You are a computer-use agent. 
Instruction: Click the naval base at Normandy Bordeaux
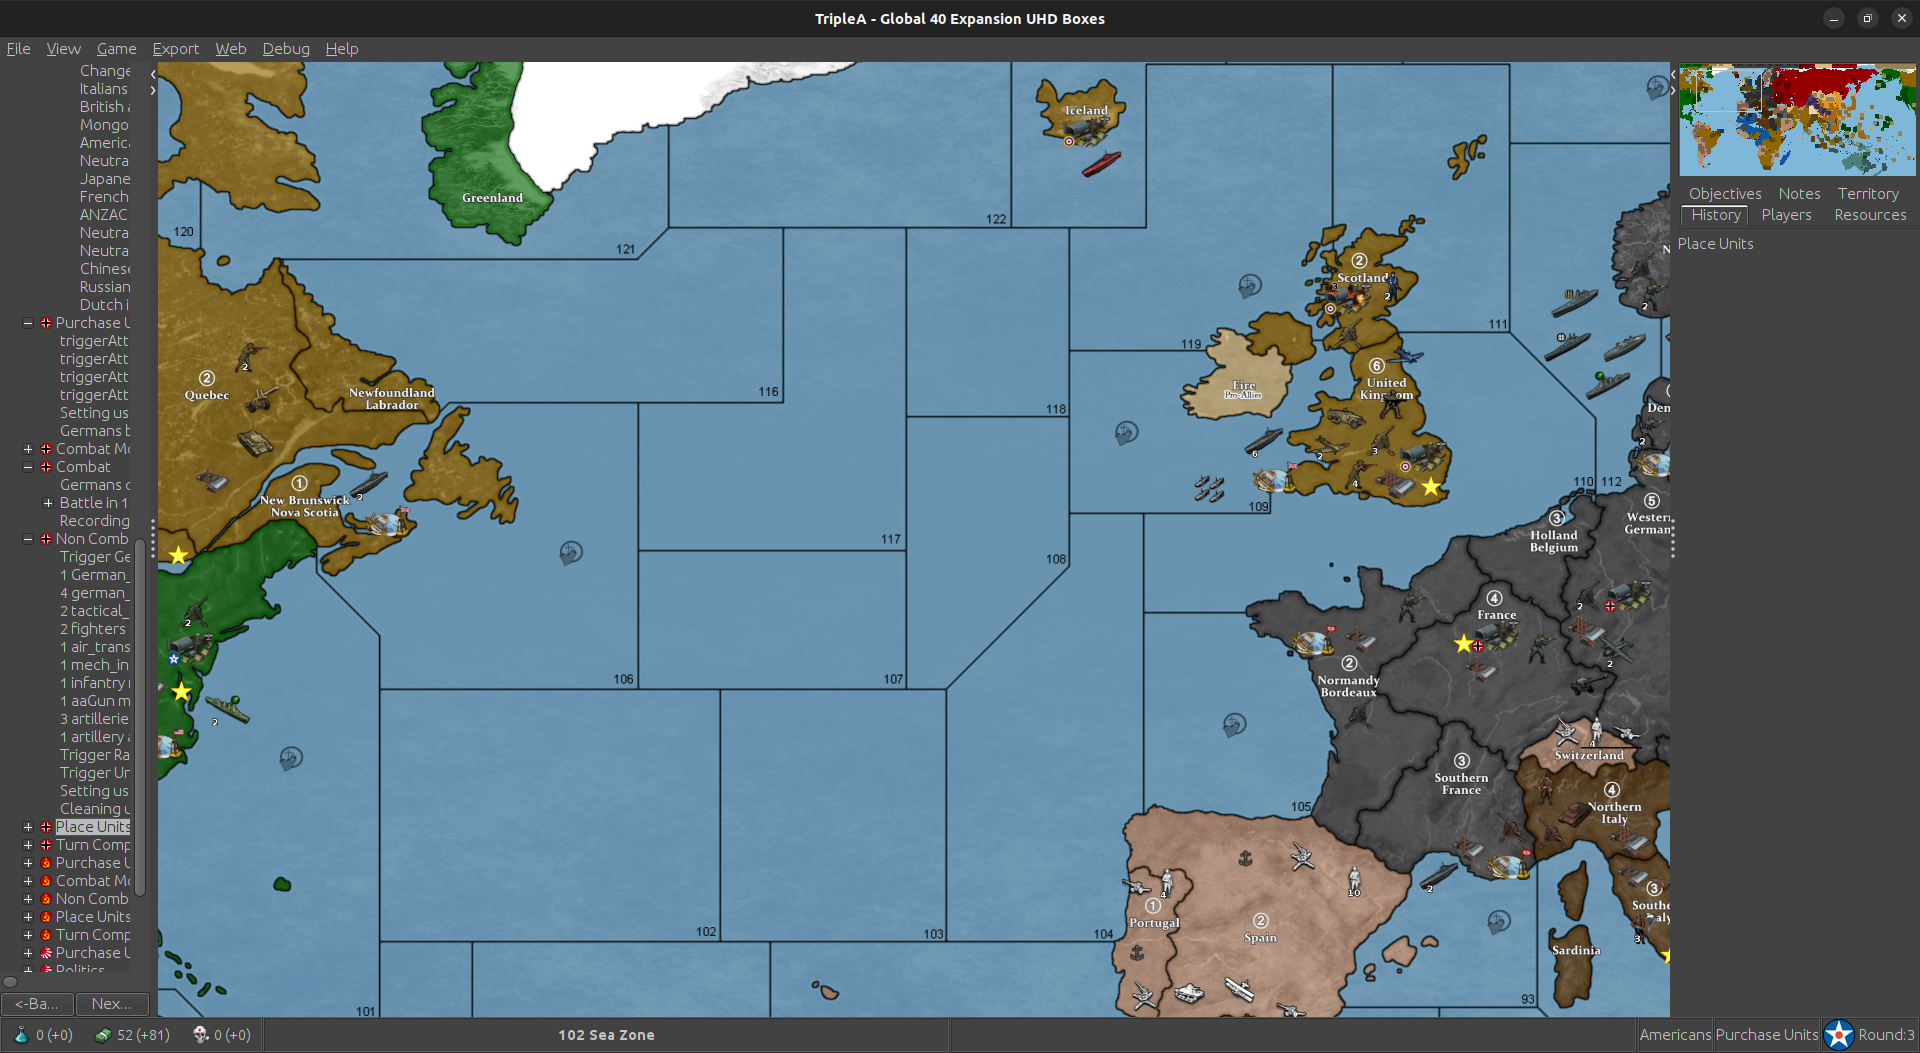click(1313, 643)
